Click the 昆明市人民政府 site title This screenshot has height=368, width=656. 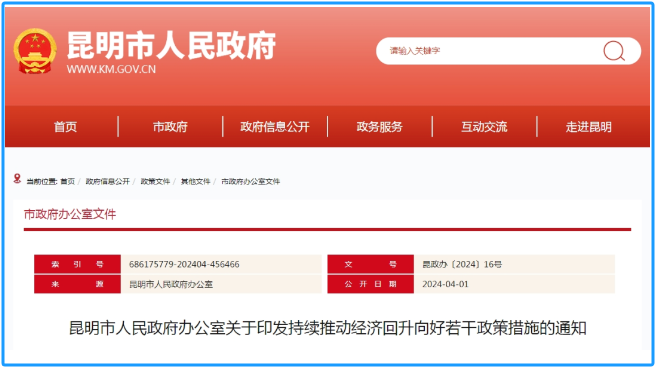171,46
